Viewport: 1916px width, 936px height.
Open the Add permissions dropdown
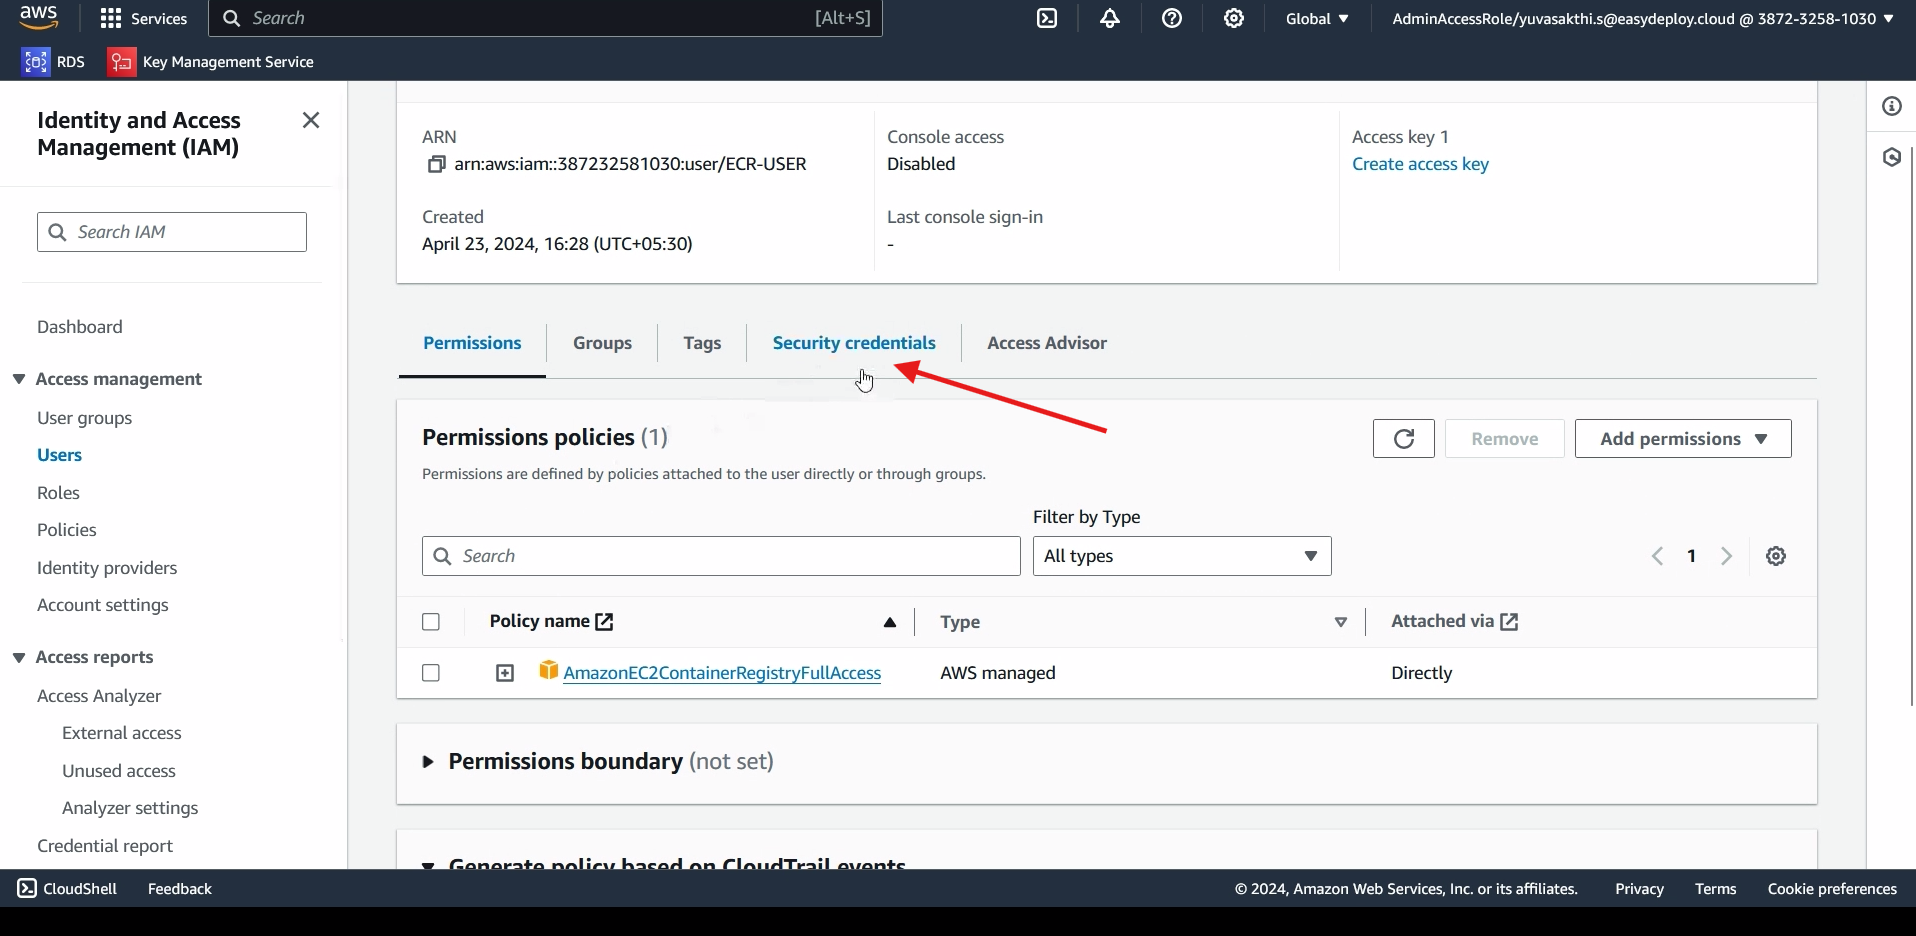tap(1682, 439)
